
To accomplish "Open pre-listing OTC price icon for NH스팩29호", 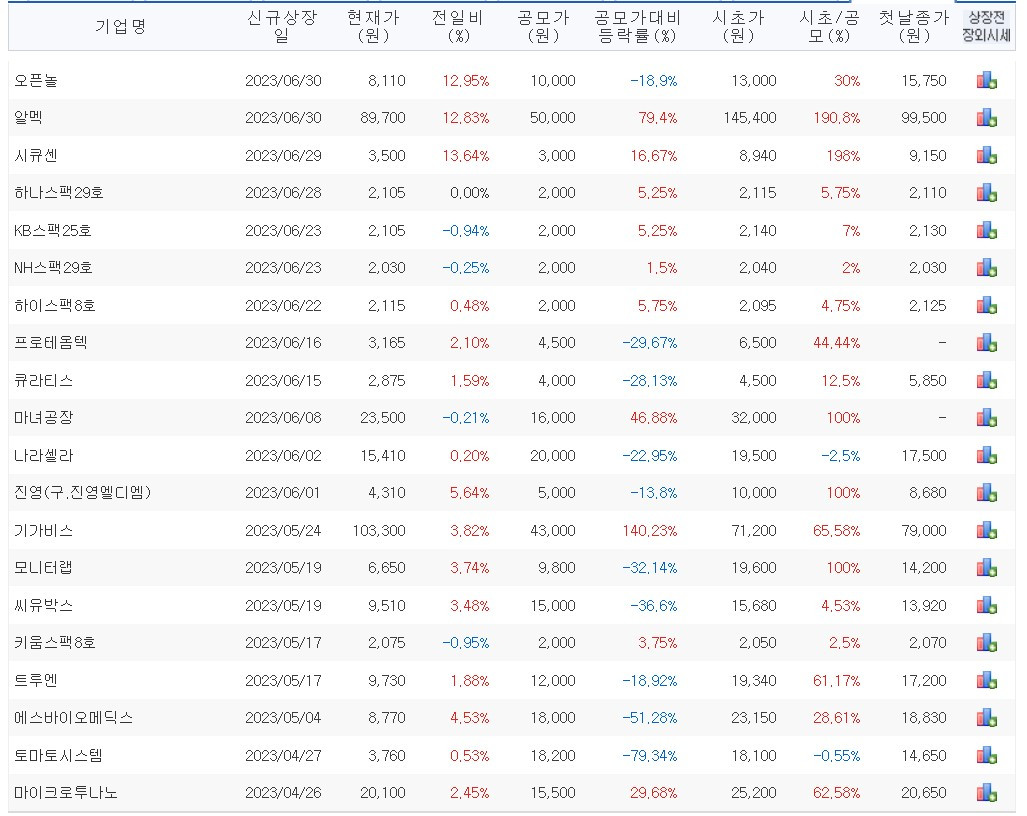I will click(986, 268).
